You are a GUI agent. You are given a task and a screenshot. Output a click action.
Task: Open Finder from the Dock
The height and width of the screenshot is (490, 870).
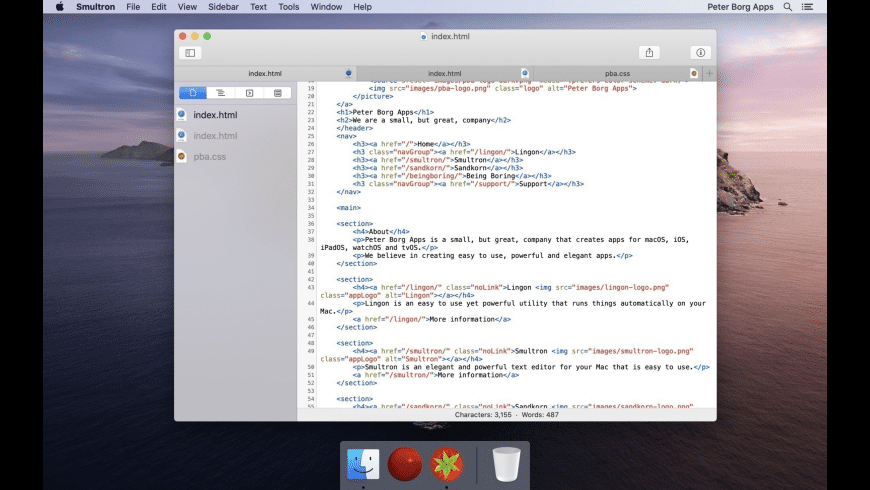point(363,464)
